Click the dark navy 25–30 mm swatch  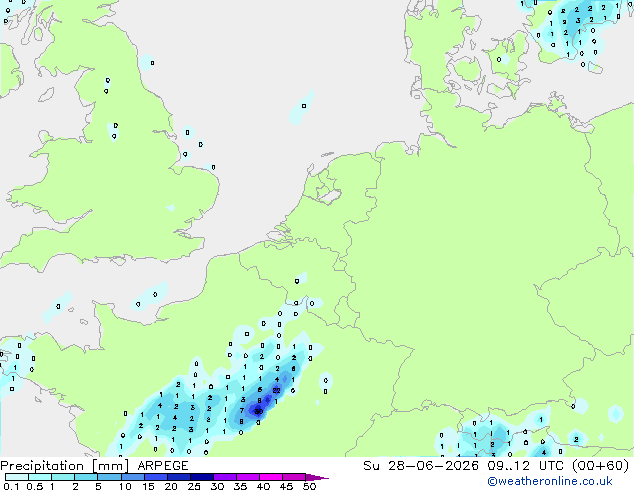pyautogui.click(x=202, y=477)
